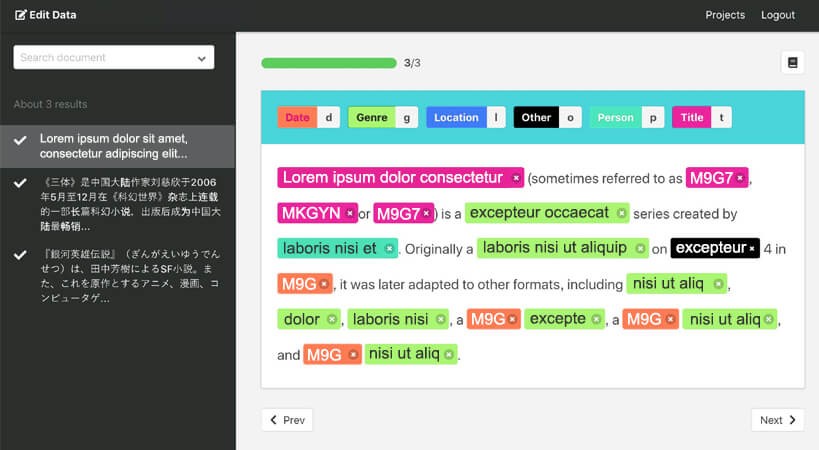The height and width of the screenshot is (450, 819).
Task: Delete the 'laboris nisi et' person annotation
Action: (389, 249)
